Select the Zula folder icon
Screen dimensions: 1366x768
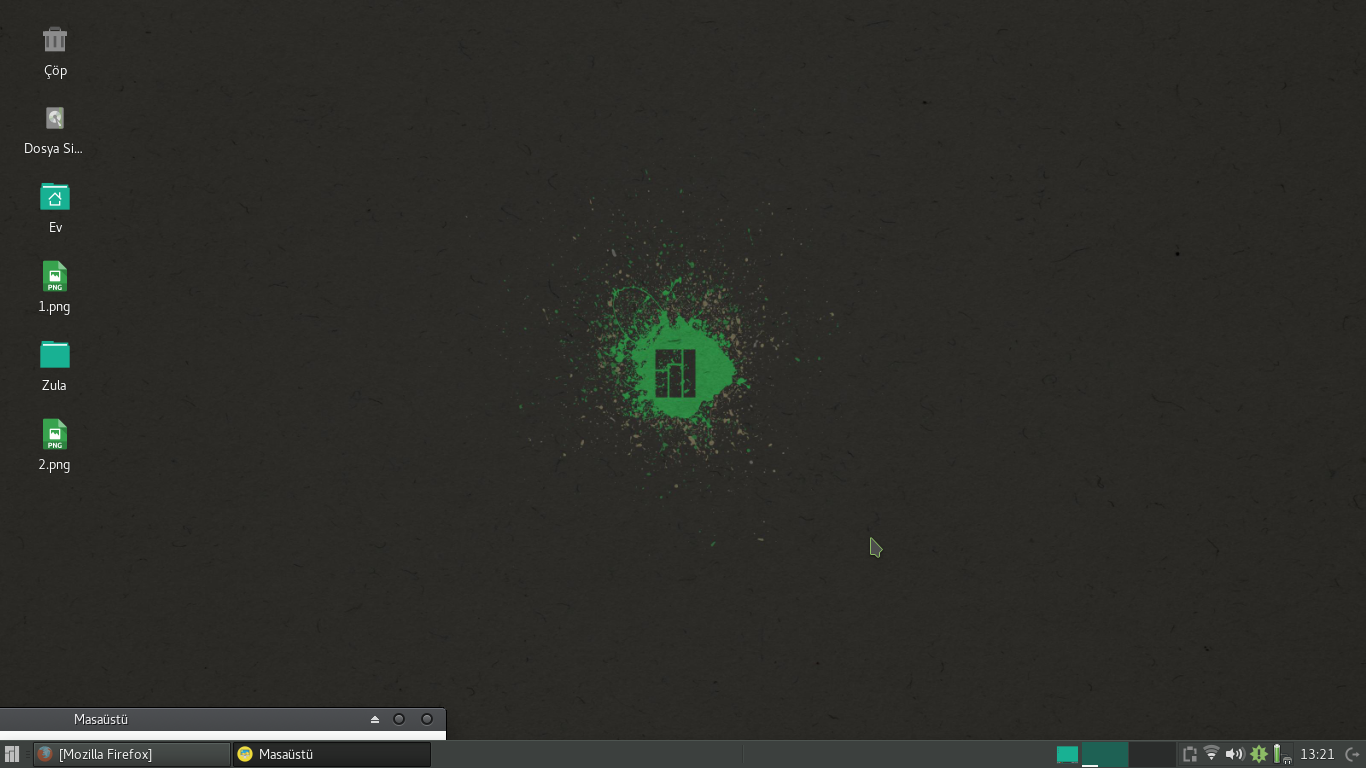(55, 355)
